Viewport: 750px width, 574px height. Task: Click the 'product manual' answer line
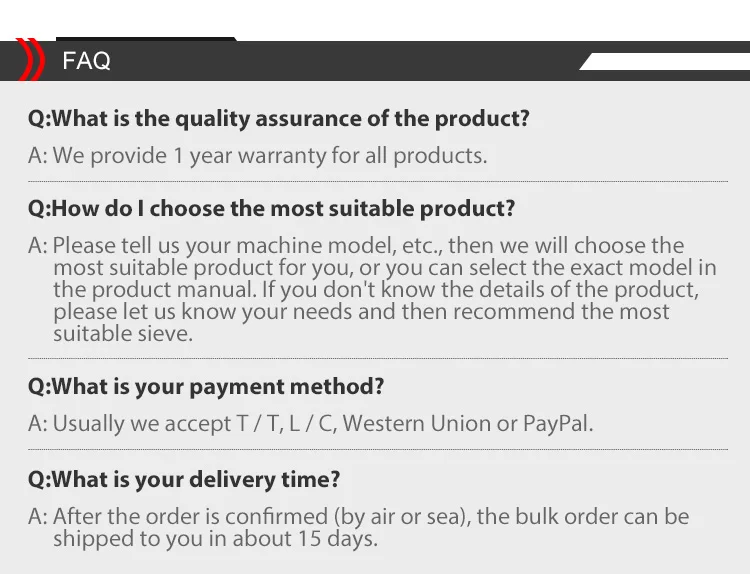point(376,289)
